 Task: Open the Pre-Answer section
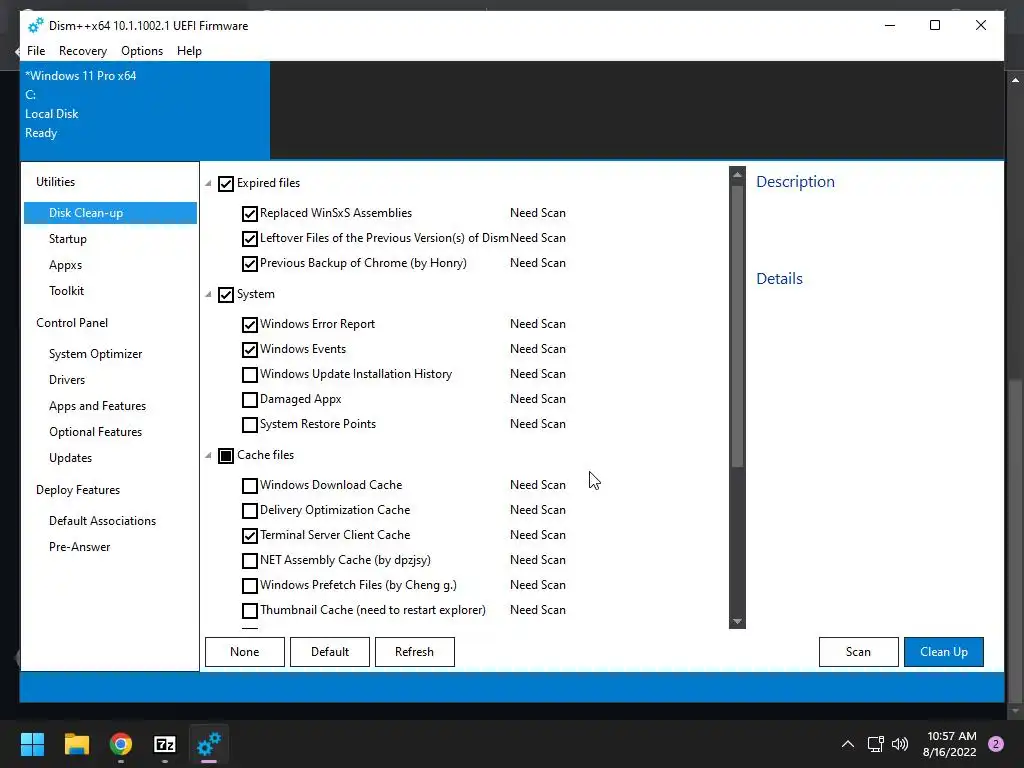tap(80, 547)
